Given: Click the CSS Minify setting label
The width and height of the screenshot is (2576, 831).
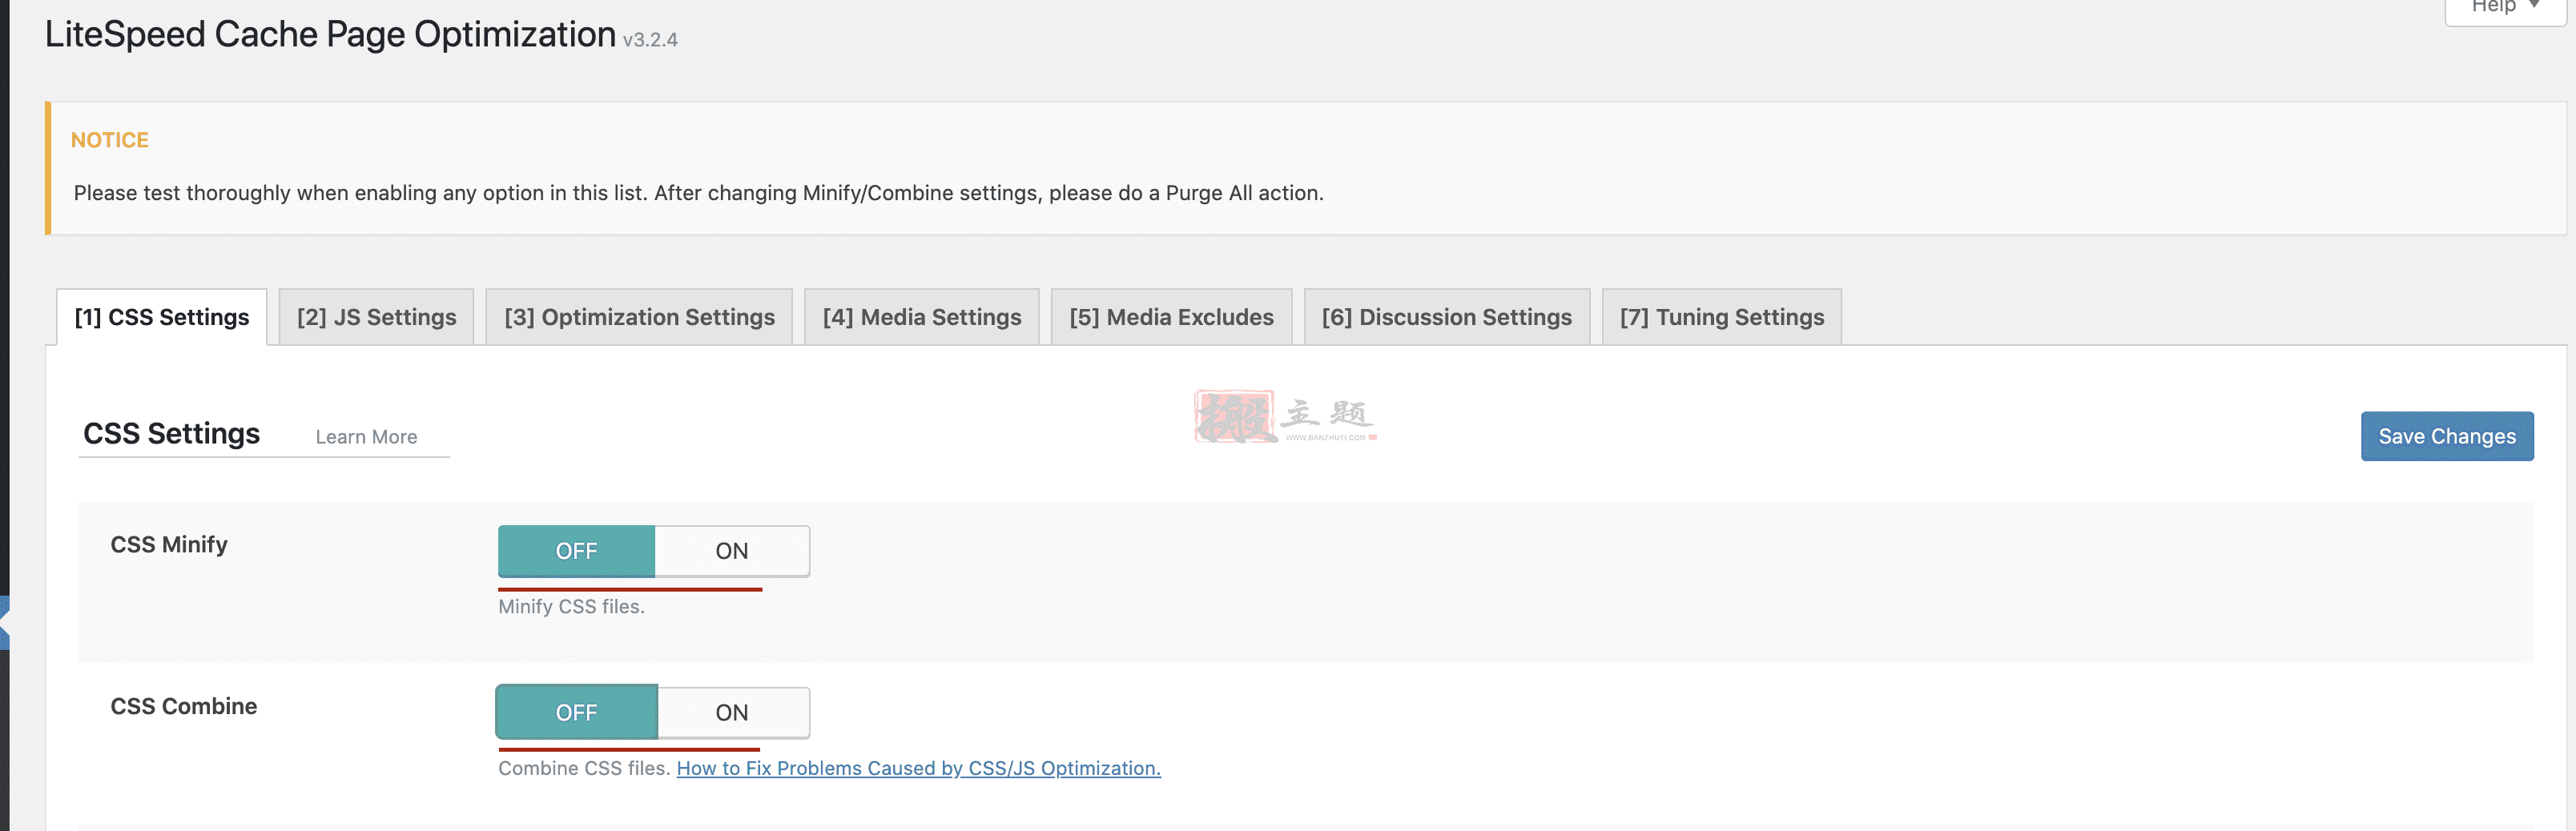Looking at the screenshot, I should 169,544.
